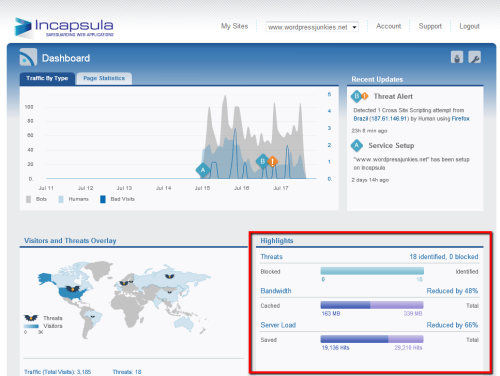Click the 'Jul 17' axis label

coord(281,188)
